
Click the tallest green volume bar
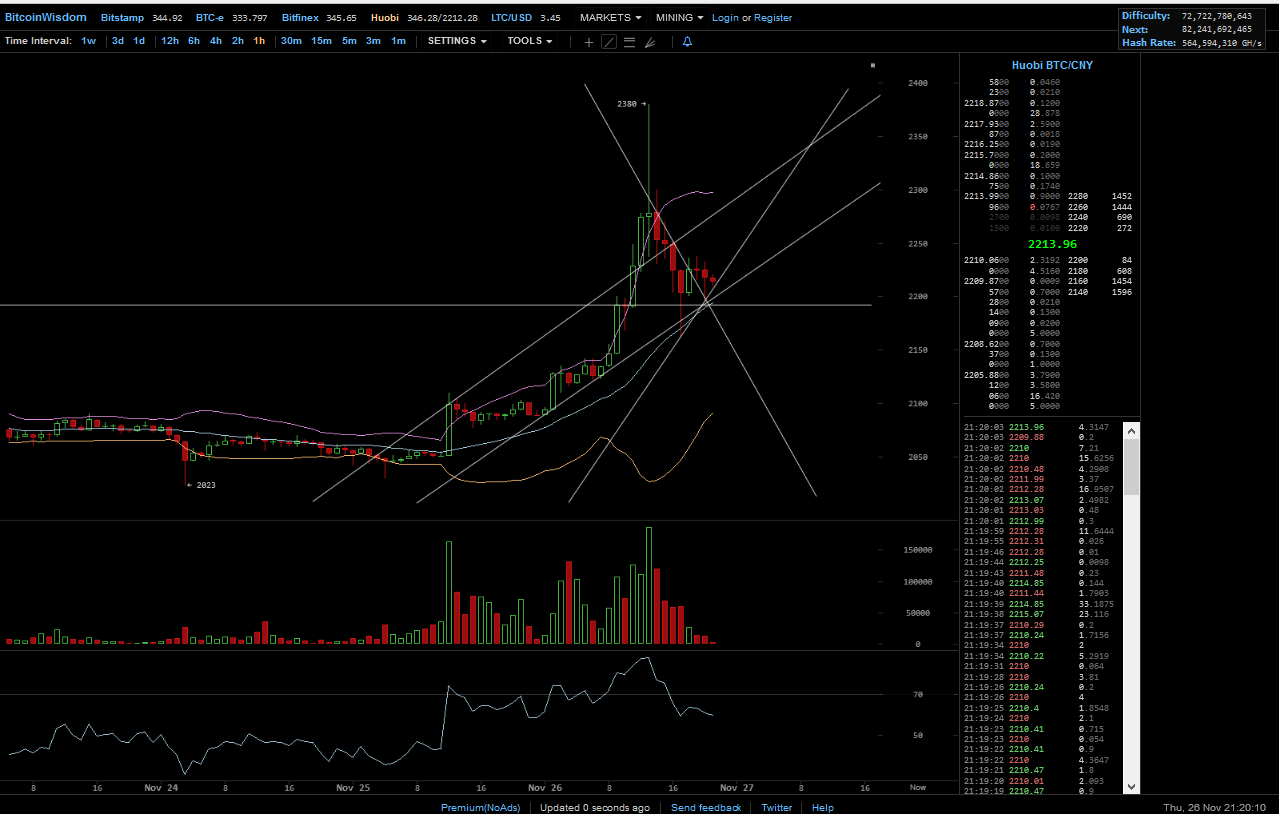coord(649,585)
